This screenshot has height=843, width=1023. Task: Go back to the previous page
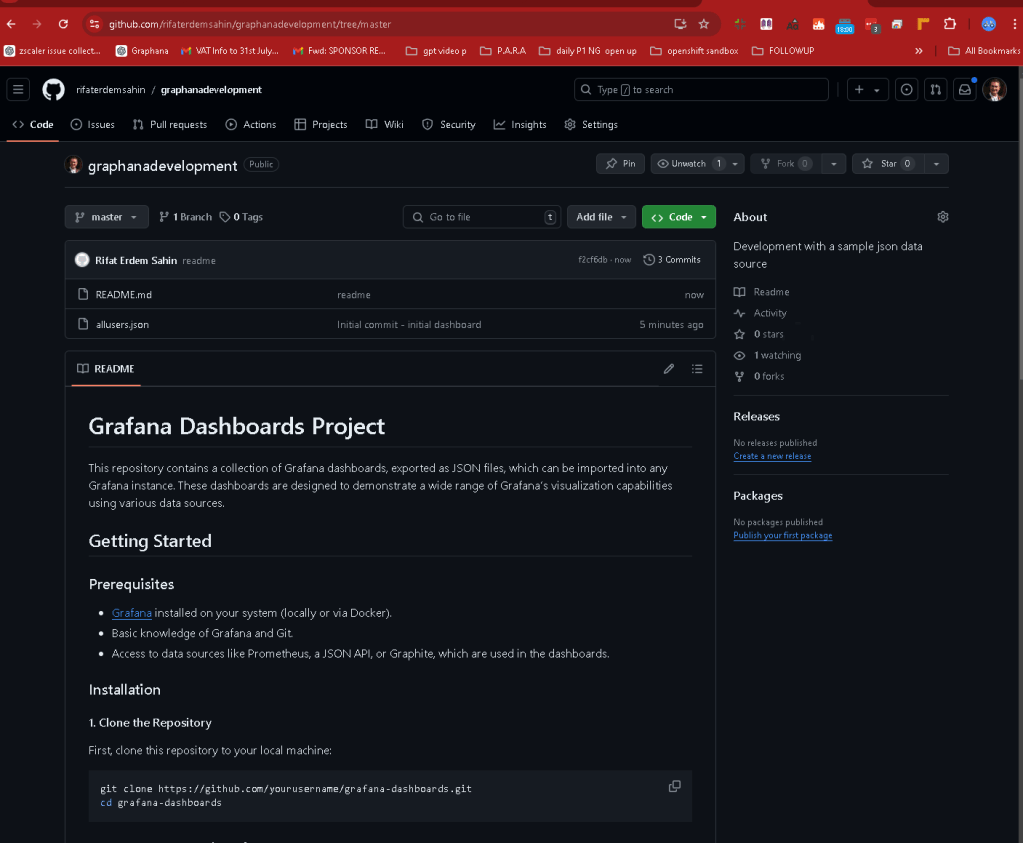[11, 24]
